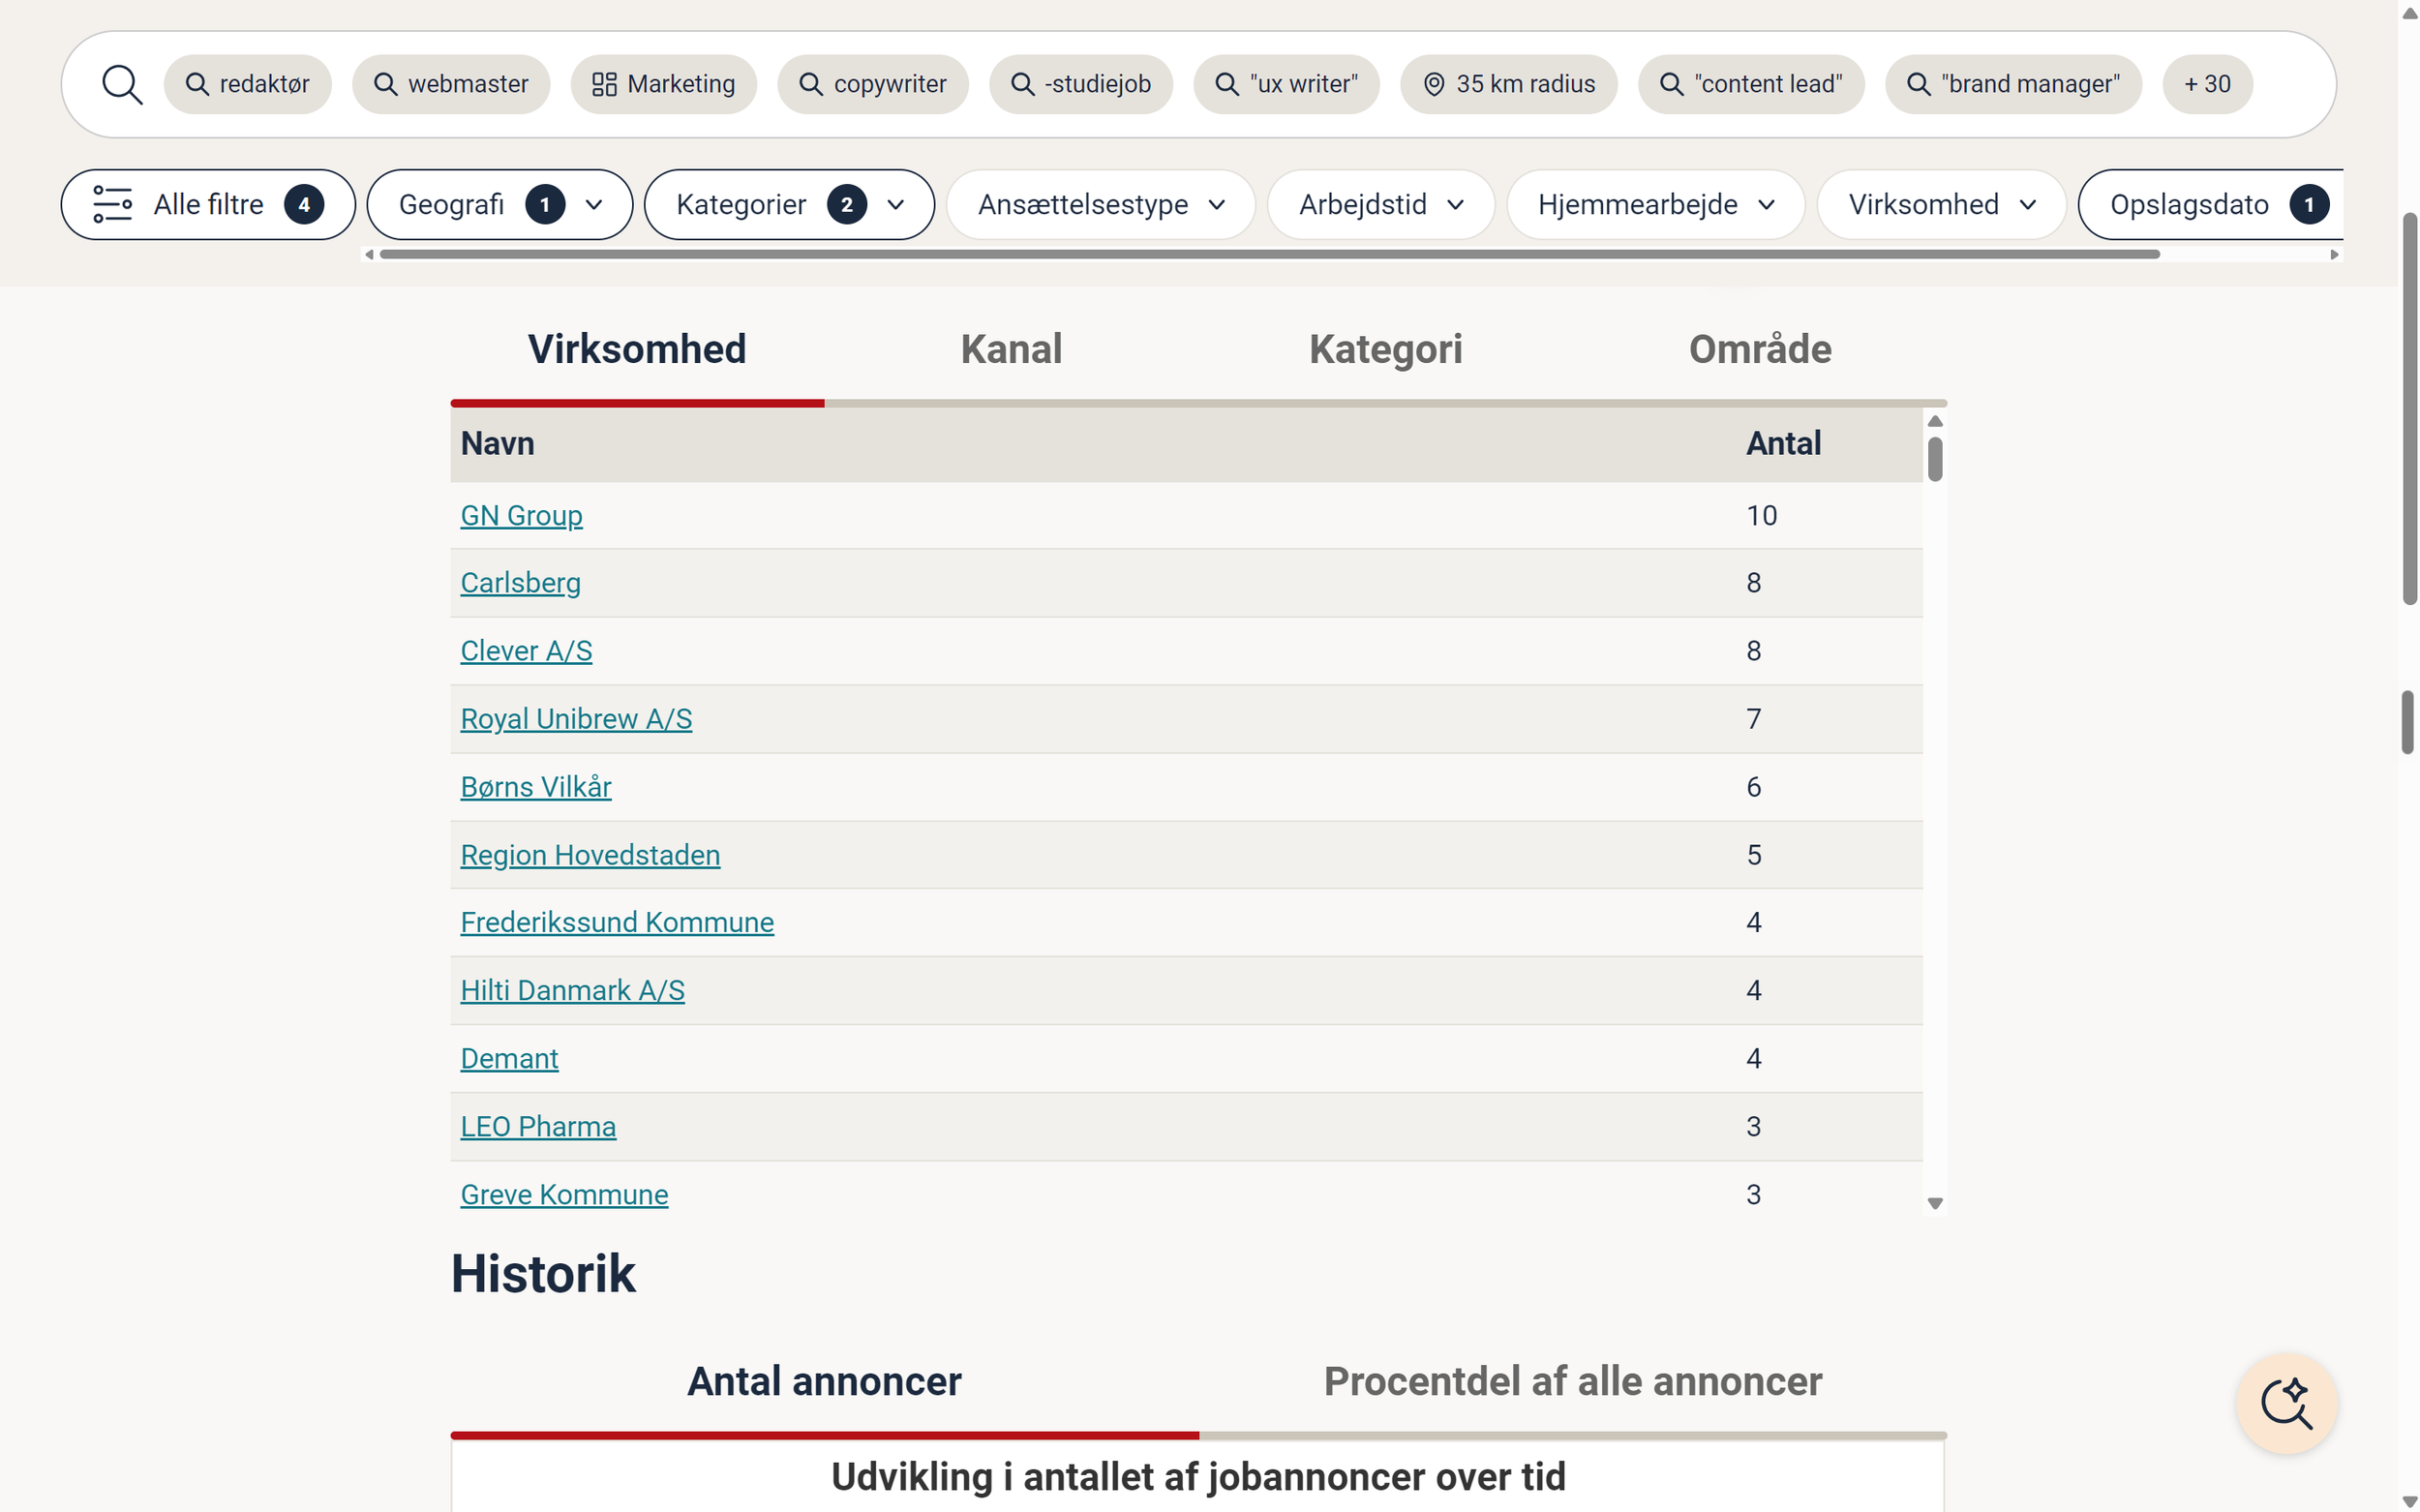Viewport: 2420px width, 1512px height.
Task: Switch to the Virksomhed tab
Action: [637, 349]
